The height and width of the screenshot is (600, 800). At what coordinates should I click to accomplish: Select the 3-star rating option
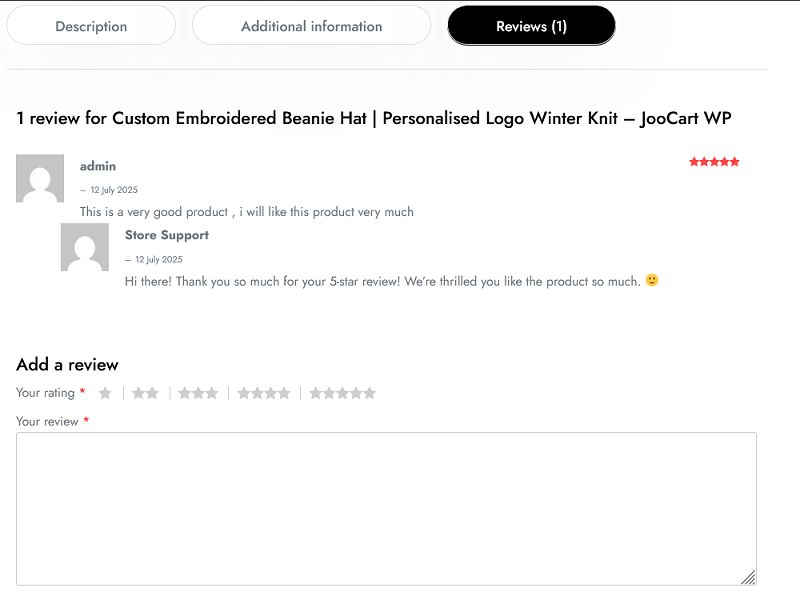coord(198,393)
